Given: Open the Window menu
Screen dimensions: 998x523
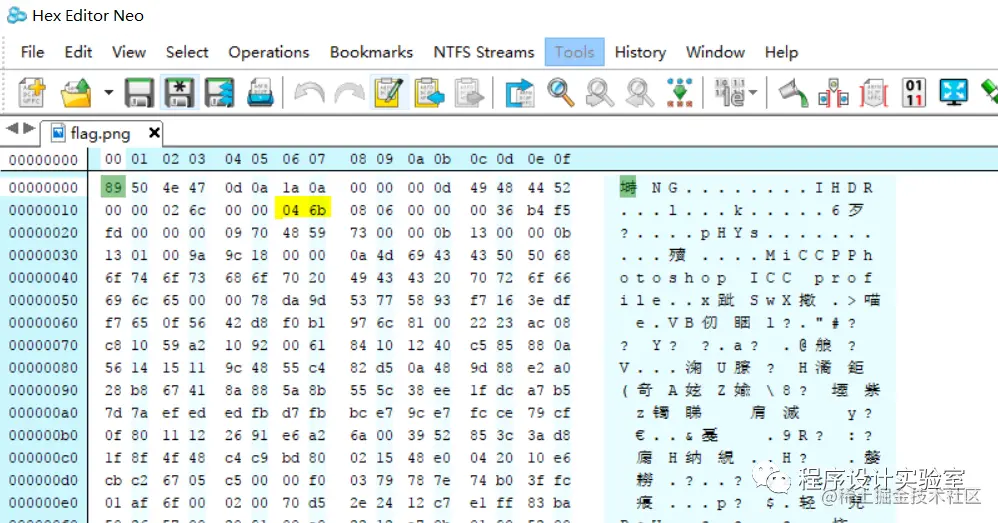Looking at the screenshot, I should click(715, 52).
